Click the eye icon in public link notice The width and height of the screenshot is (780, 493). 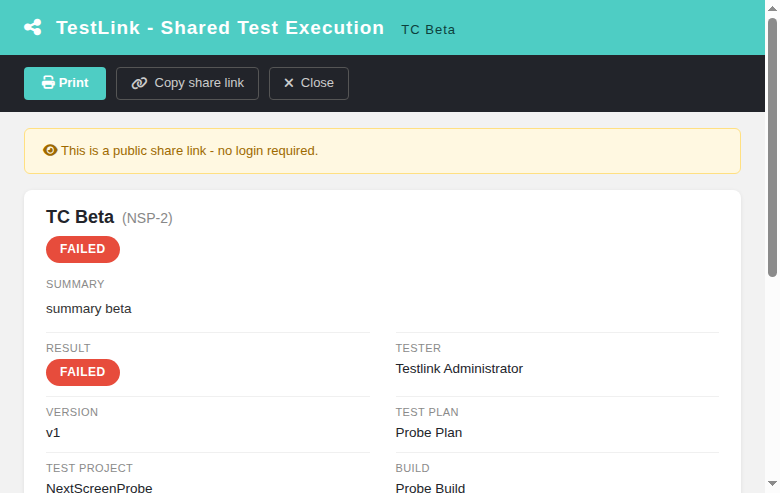[x=50, y=150]
